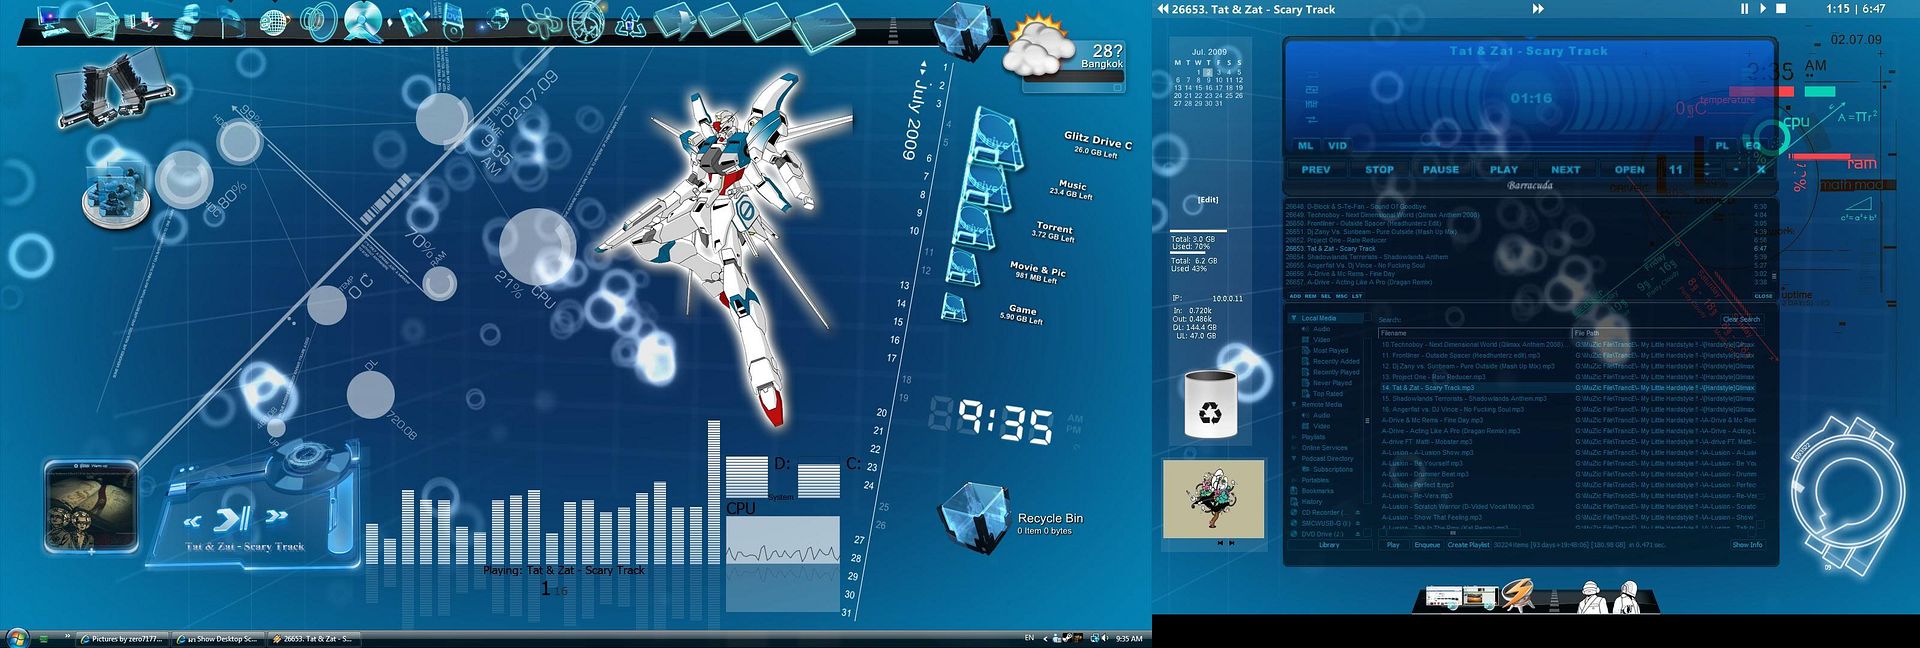Click the Show Info button
This screenshot has height=648, width=1920.
(1747, 545)
